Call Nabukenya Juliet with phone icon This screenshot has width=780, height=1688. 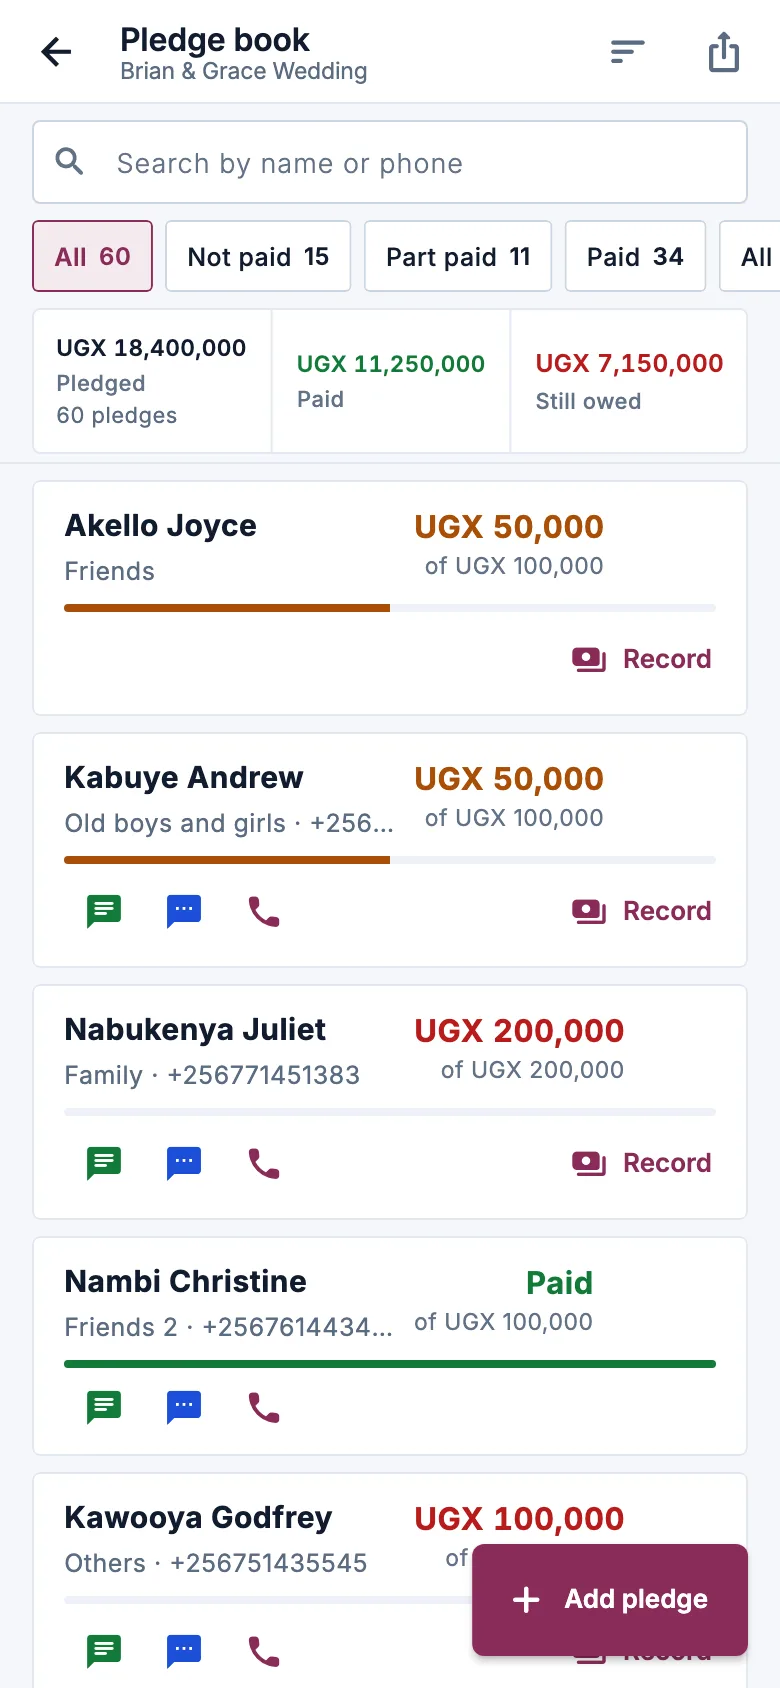[264, 1163]
